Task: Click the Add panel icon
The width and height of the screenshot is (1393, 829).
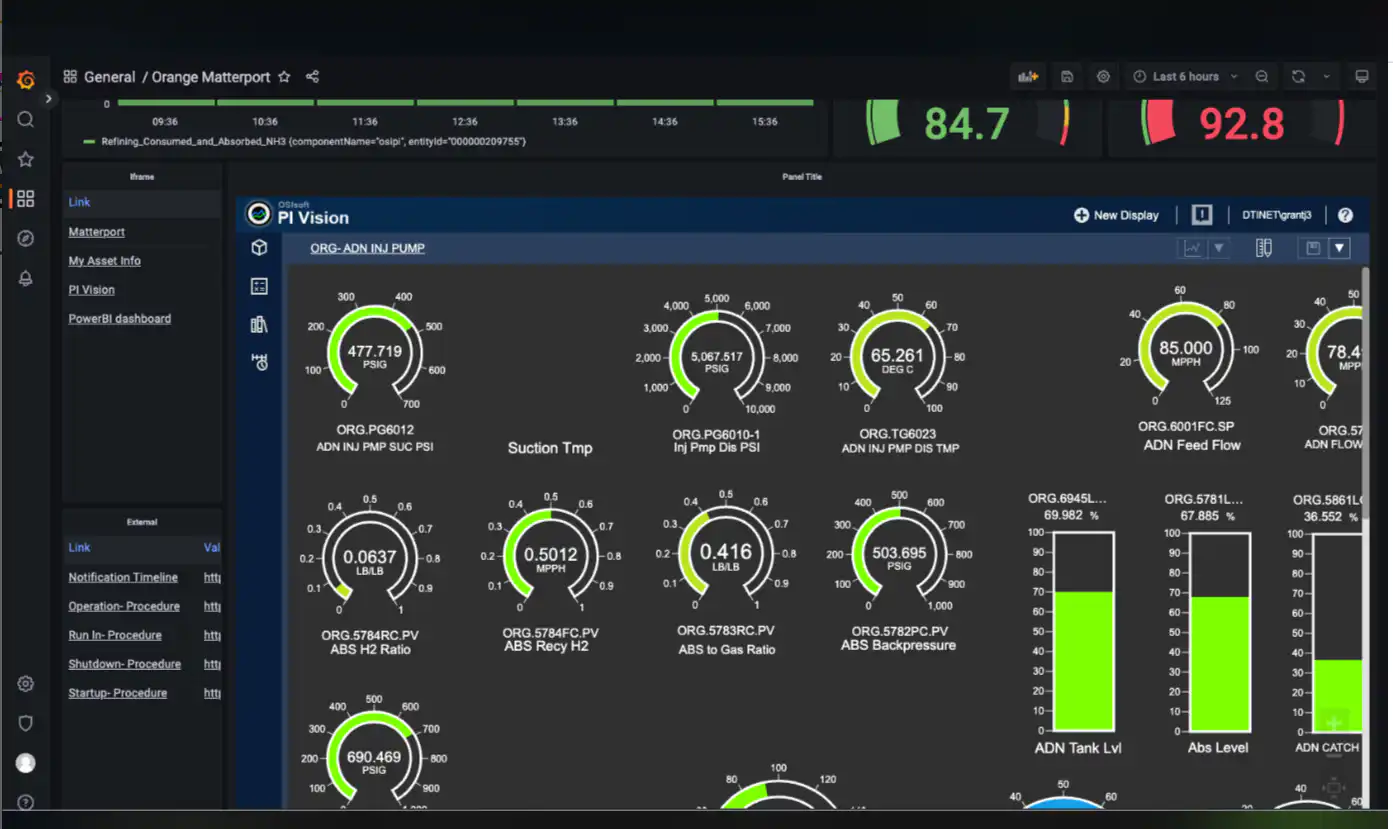Action: click(1028, 77)
